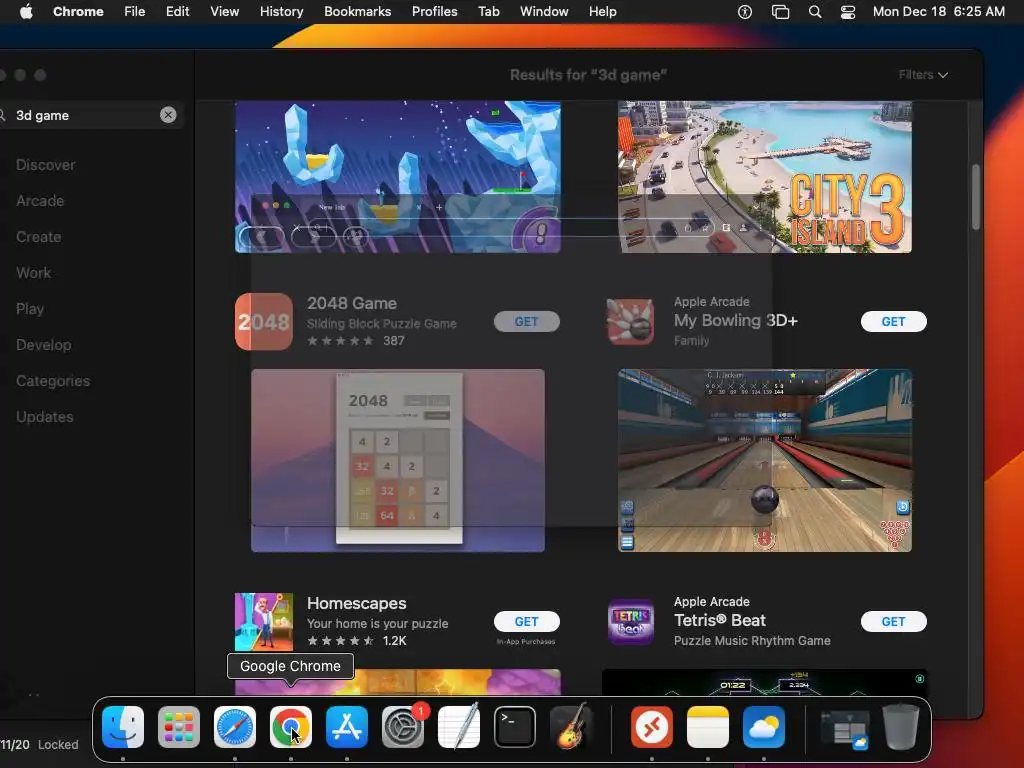The width and height of the screenshot is (1024, 768).
Task: Open App Store dock icon
Action: 347,727
